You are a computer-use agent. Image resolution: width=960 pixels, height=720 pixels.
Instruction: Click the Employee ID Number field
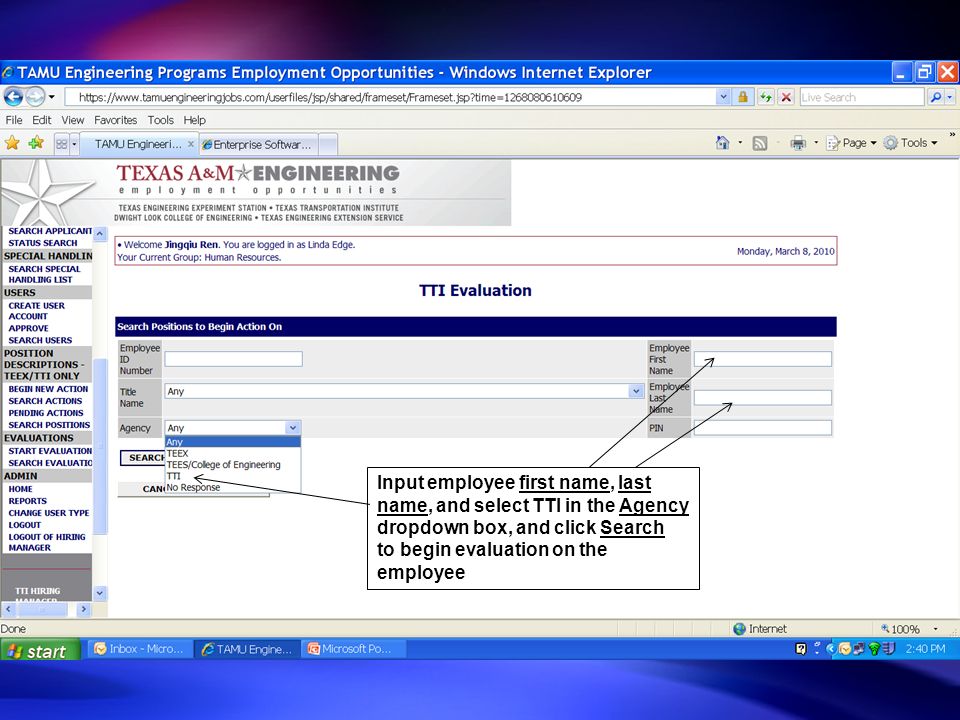233,359
